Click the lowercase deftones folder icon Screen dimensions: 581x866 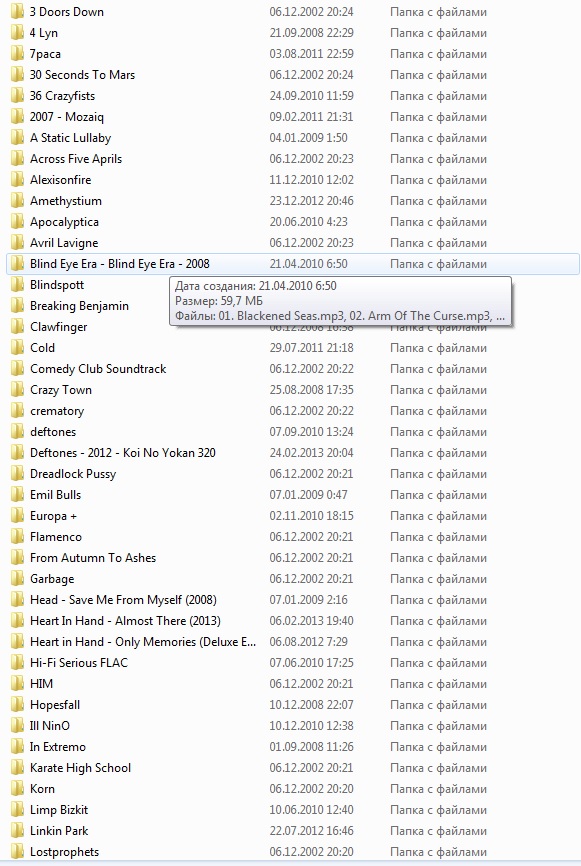[x=18, y=431]
